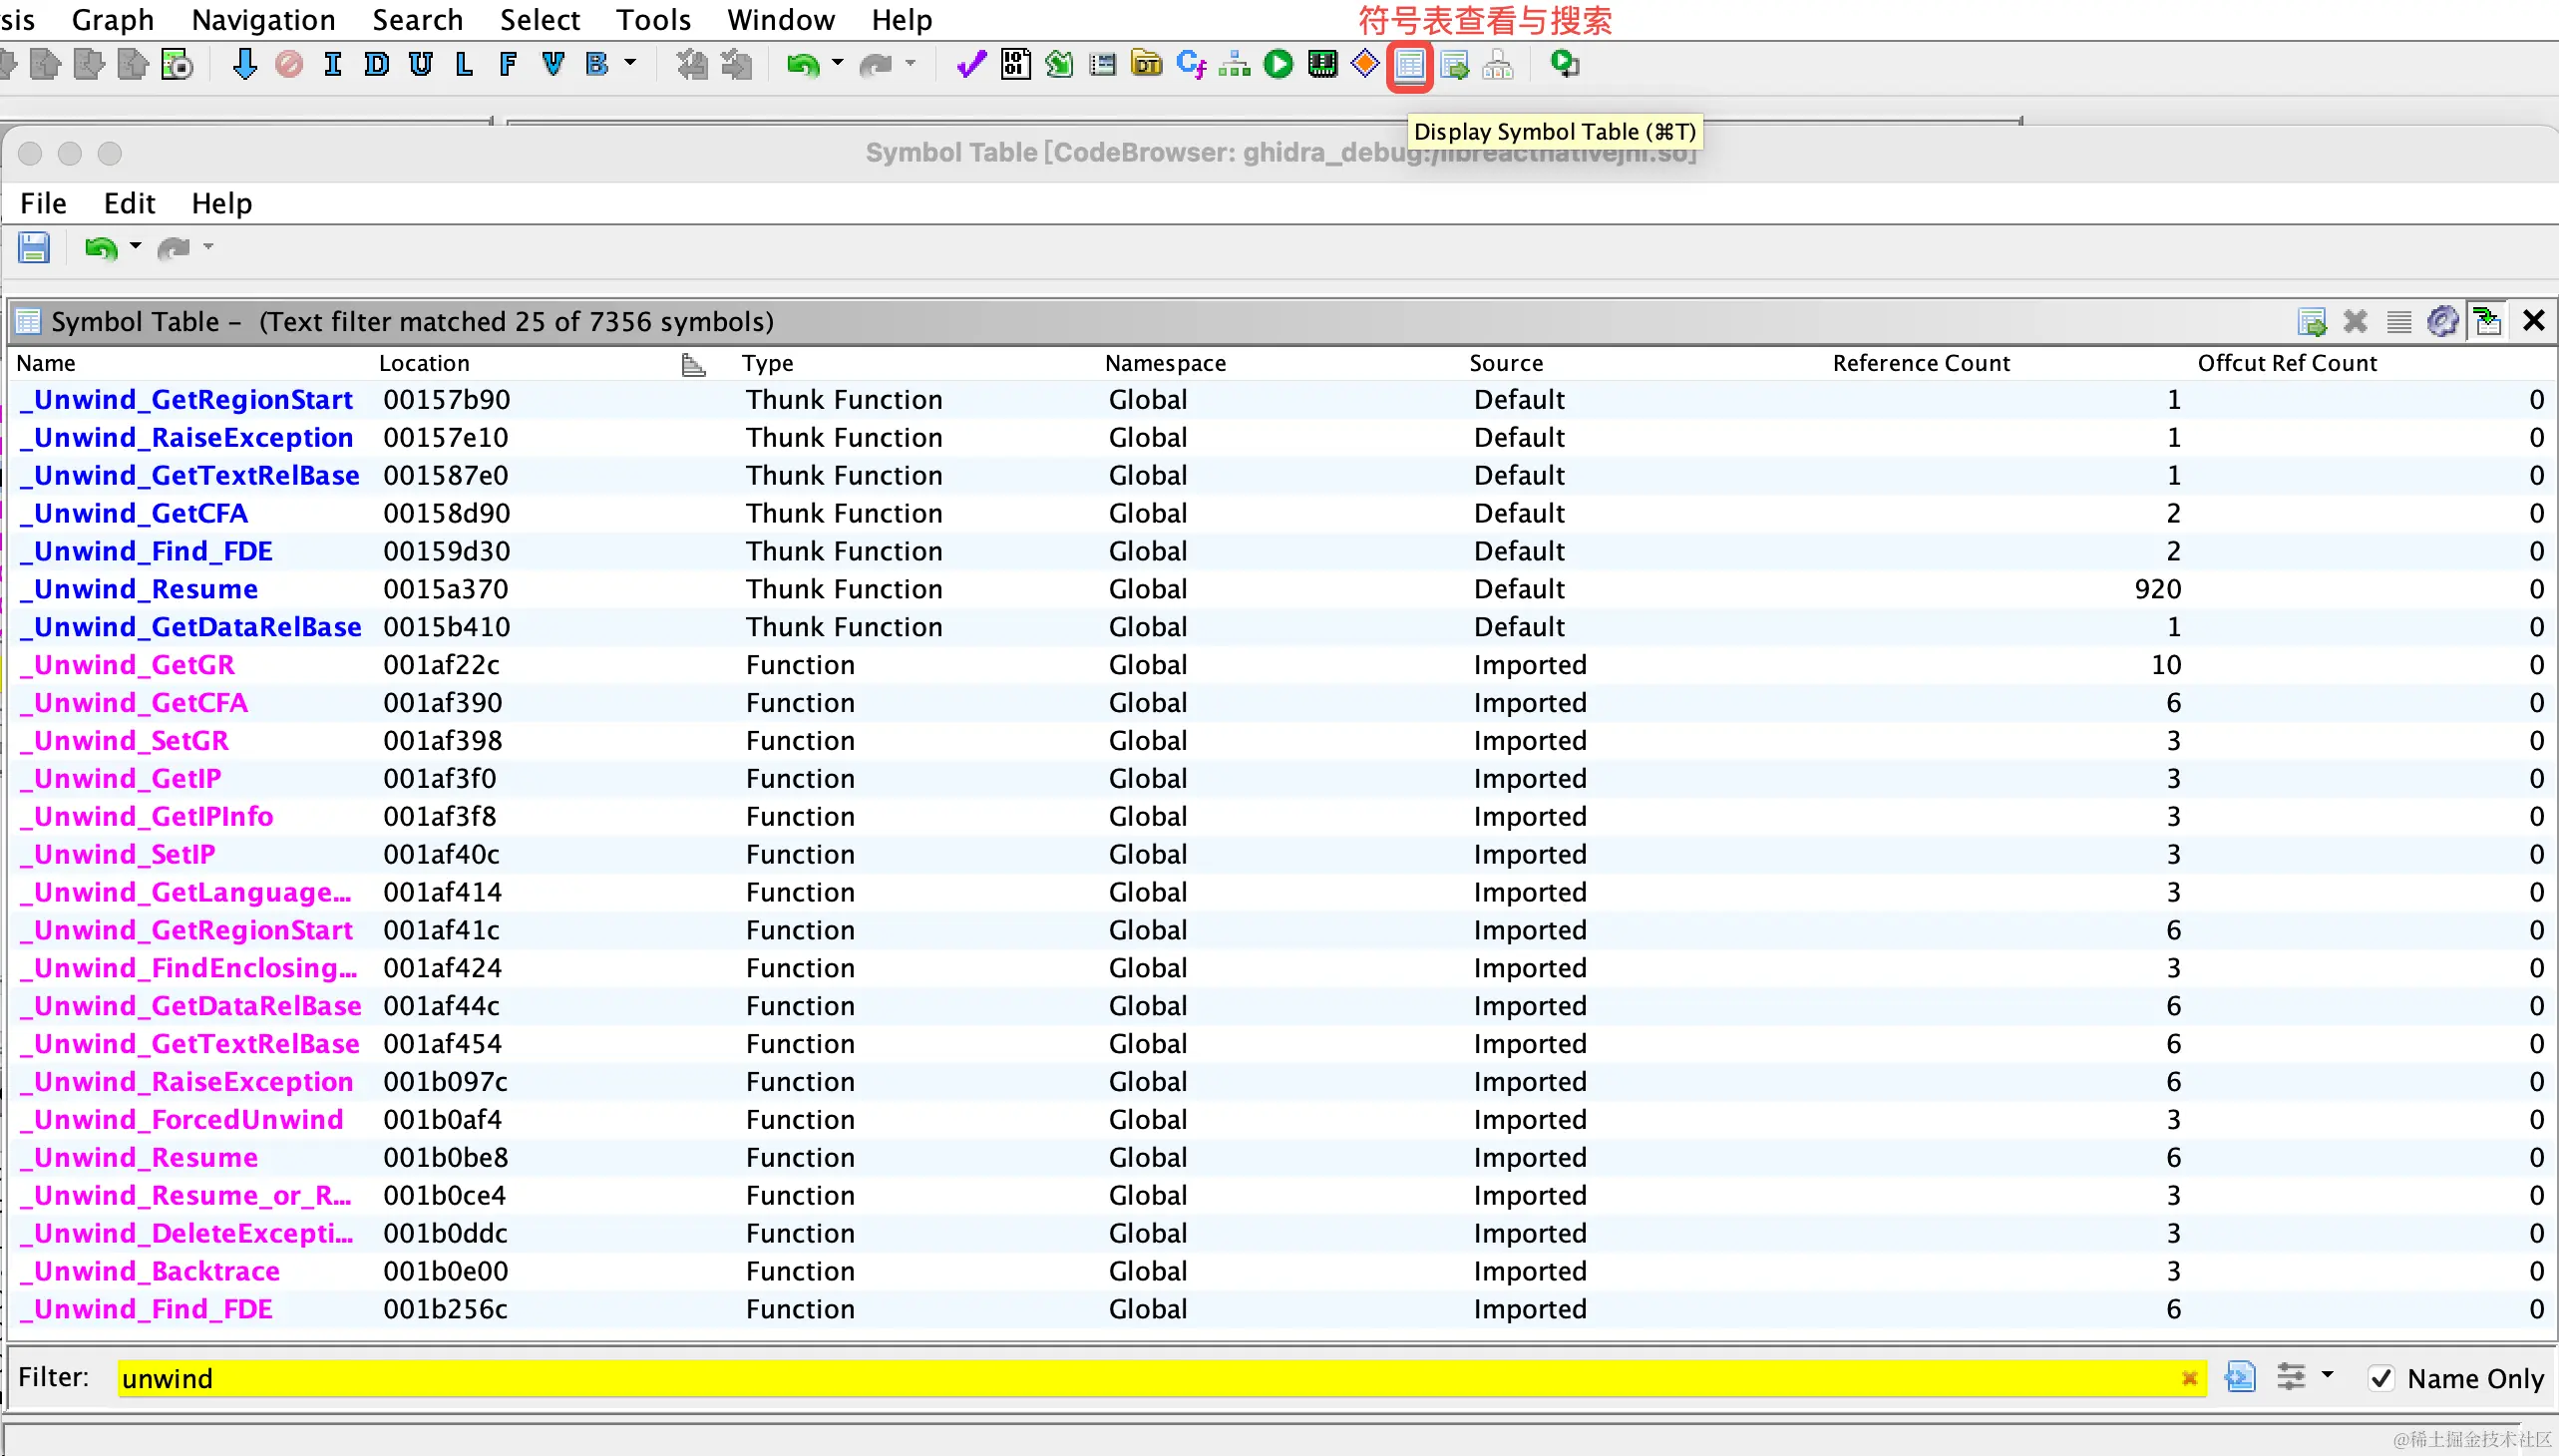Click the Display Symbol Table toolbar icon
The width and height of the screenshot is (2559, 1456).
(1409, 65)
